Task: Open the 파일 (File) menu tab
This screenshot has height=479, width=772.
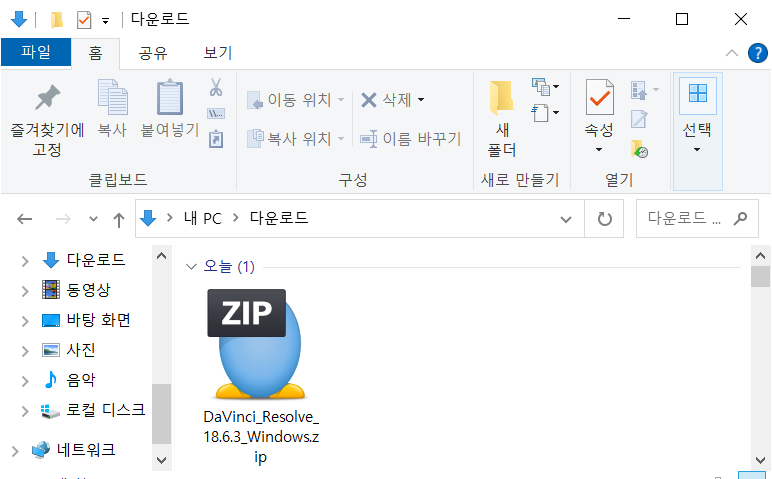Action: pyautogui.click(x=36, y=52)
